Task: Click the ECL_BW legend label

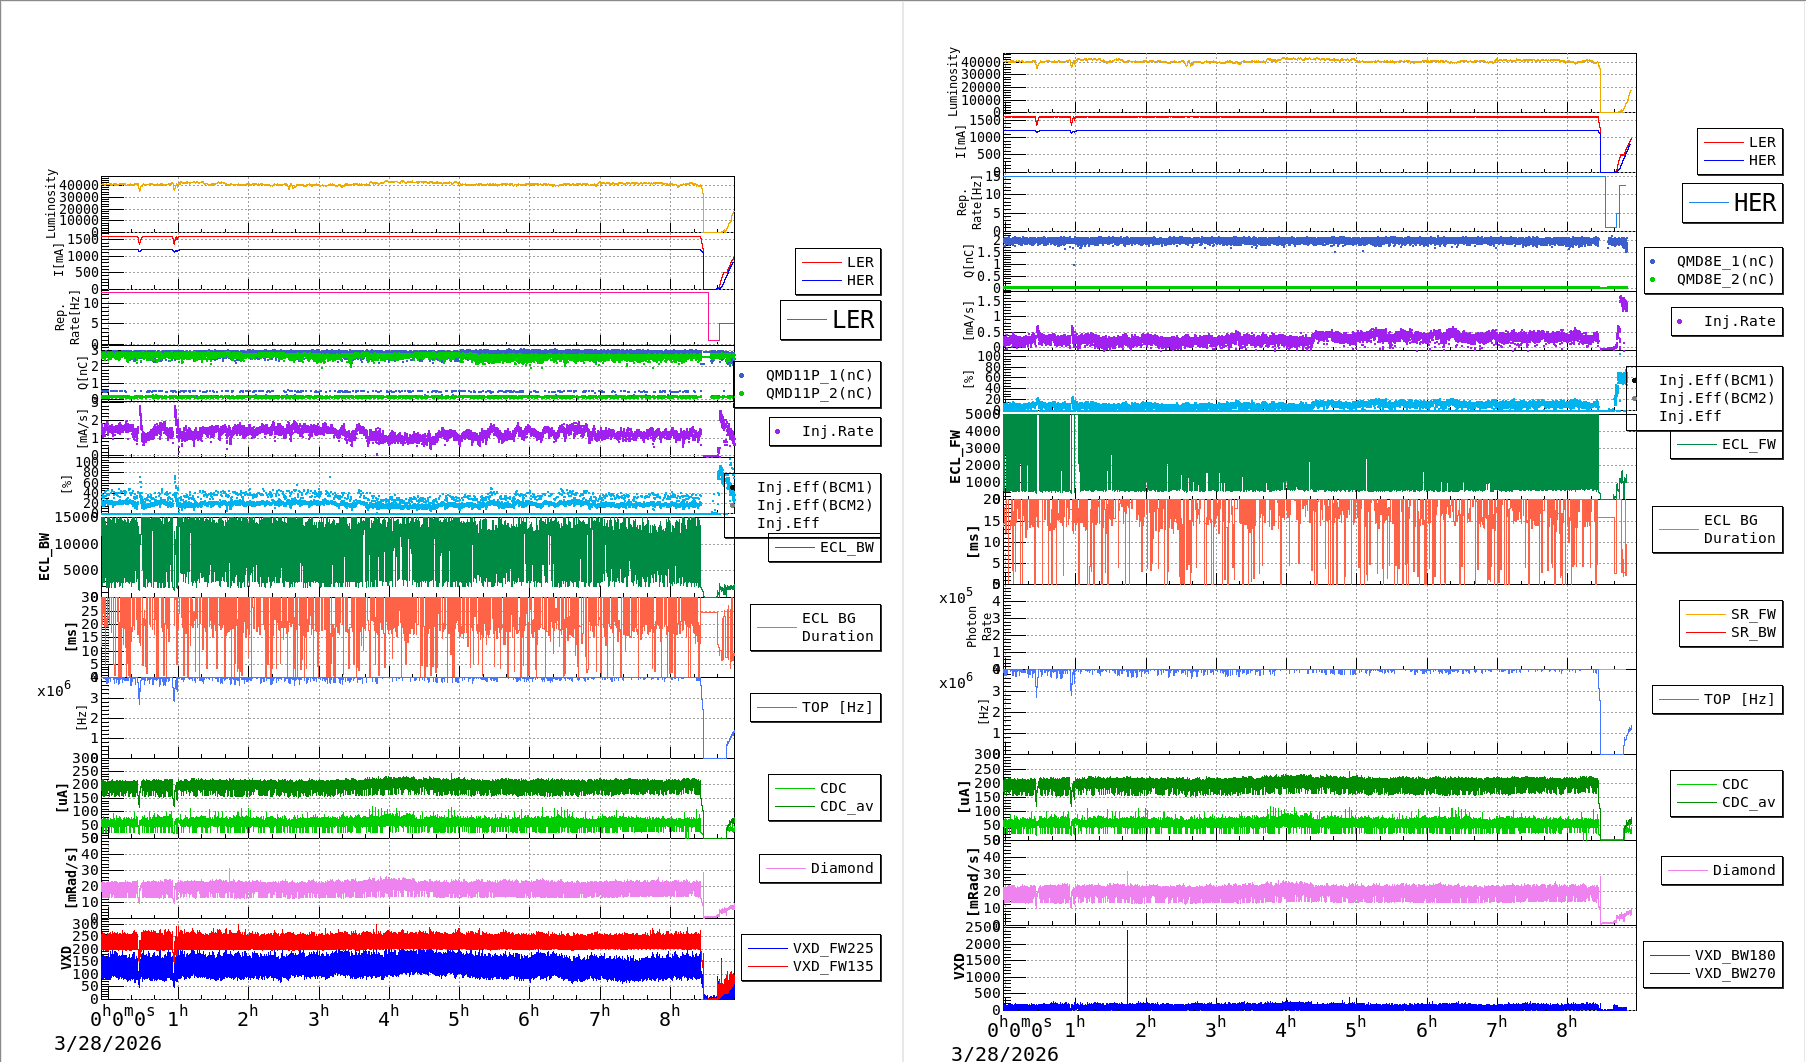Action: pos(846,547)
